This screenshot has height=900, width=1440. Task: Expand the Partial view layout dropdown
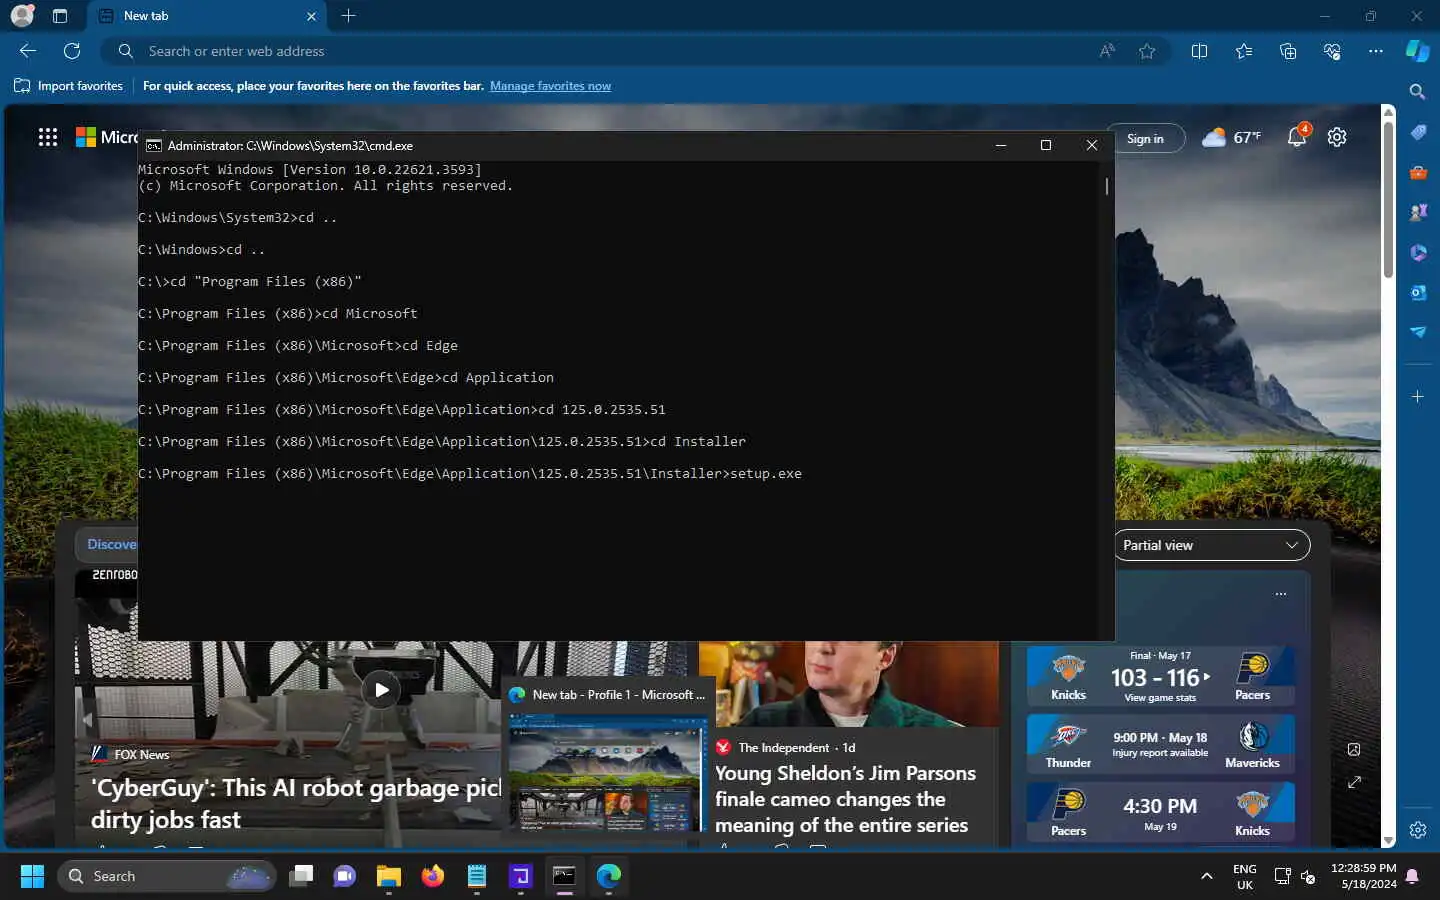coord(1210,545)
